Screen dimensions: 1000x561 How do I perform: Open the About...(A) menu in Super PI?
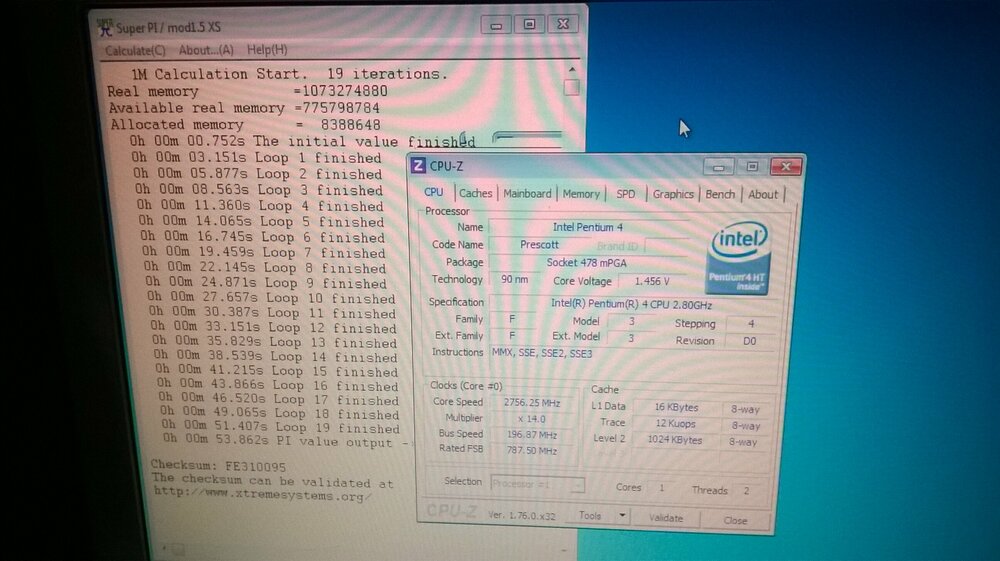tap(206, 50)
